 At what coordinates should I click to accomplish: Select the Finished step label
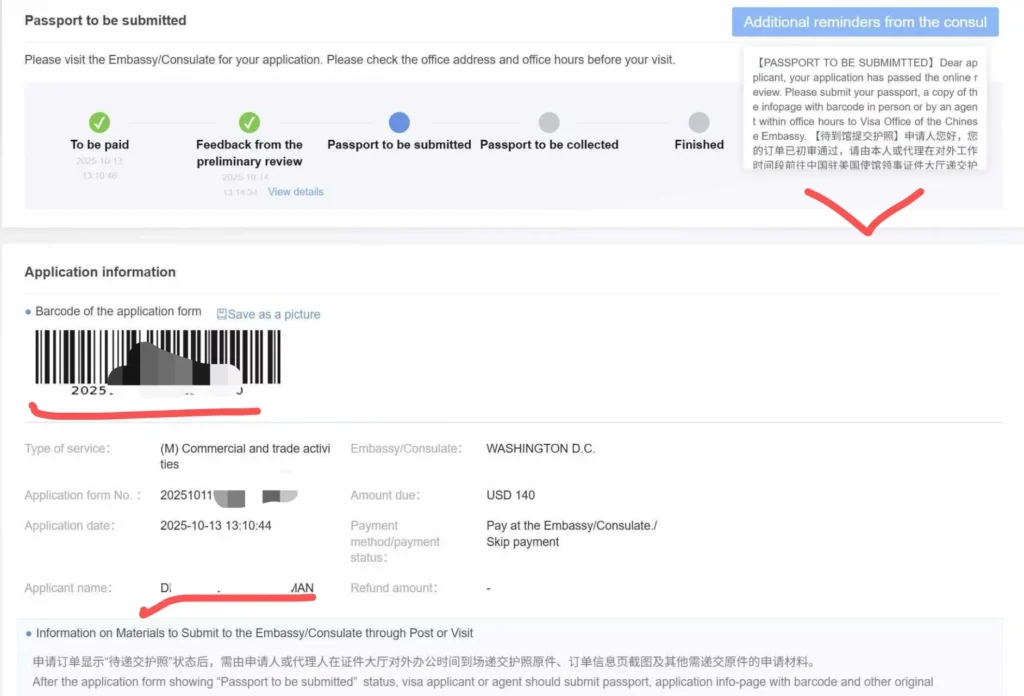[699, 145]
